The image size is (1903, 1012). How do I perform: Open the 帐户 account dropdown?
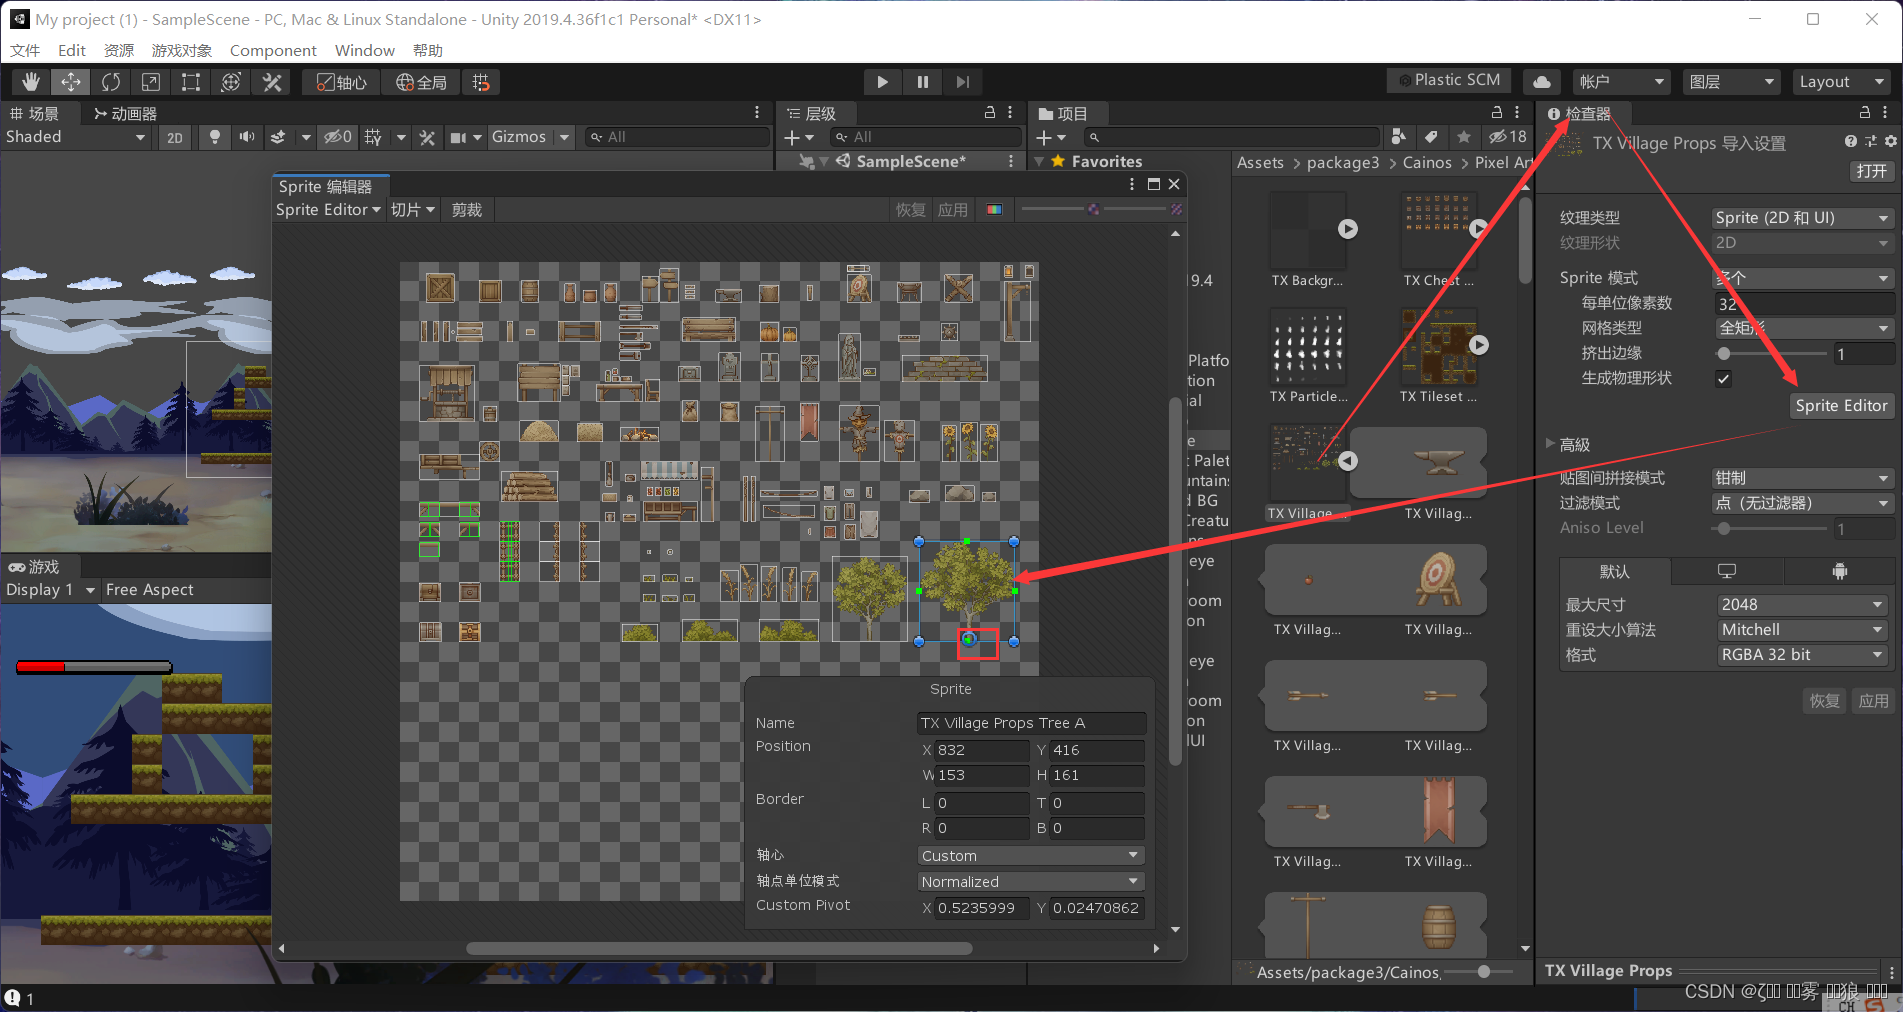tap(1621, 82)
